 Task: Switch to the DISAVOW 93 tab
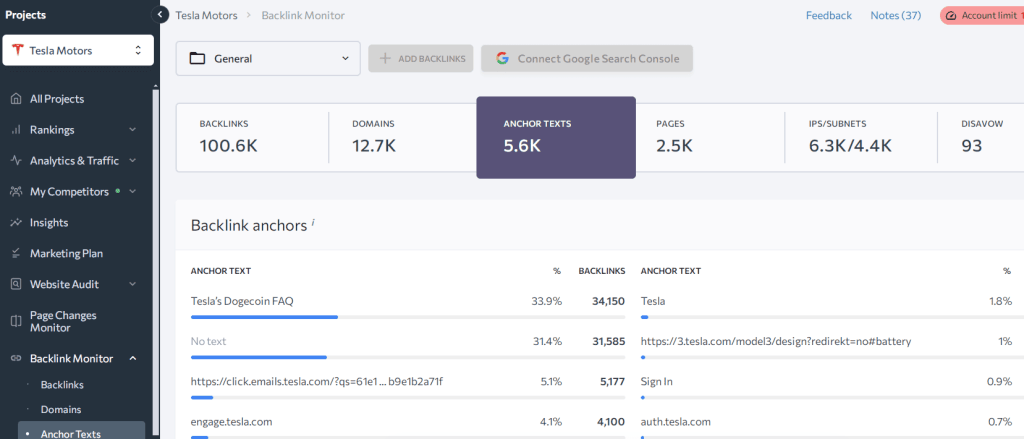pos(981,137)
